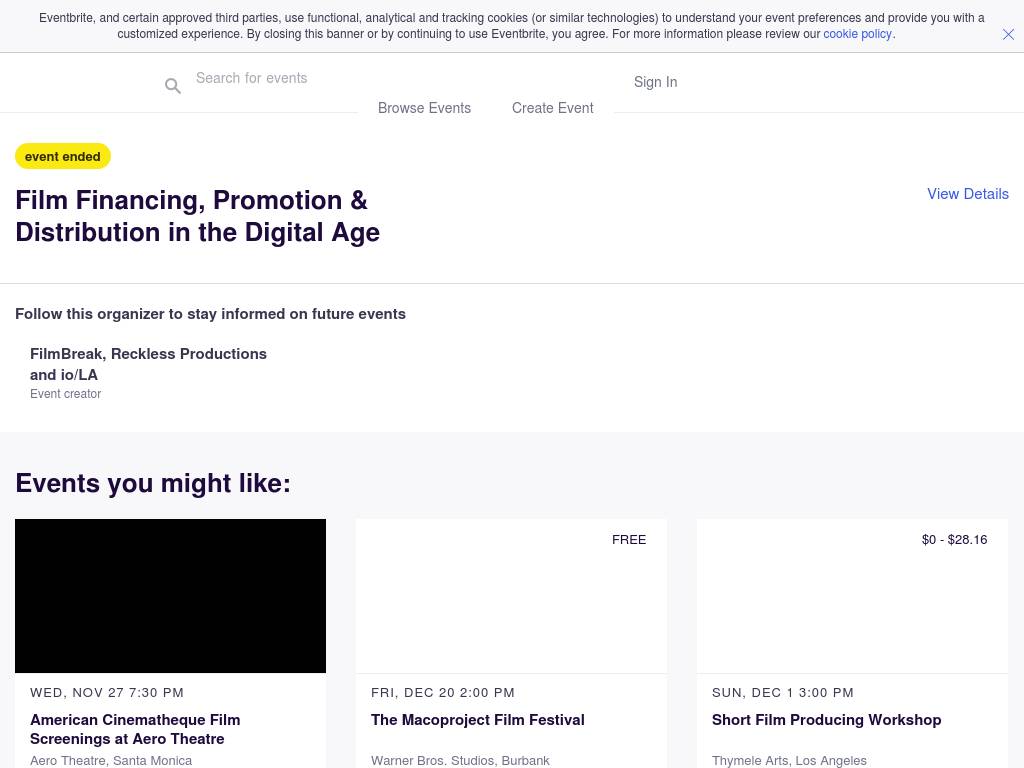Screen dimensions: 1024x768
Task: Open Browse Events in the navigation
Action: click(424, 108)
